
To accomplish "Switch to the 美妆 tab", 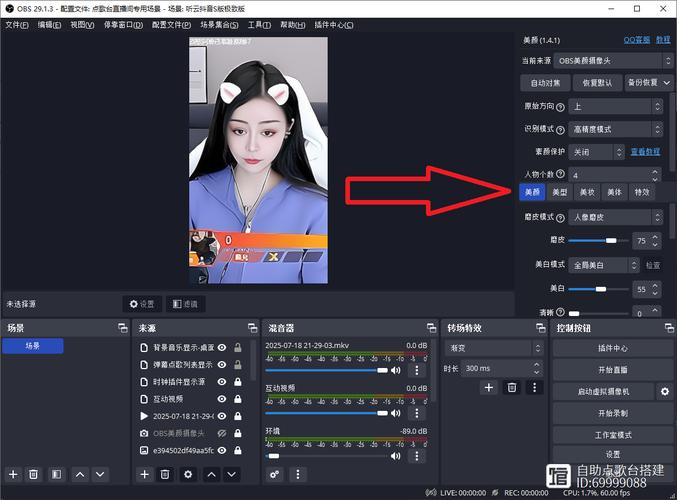I will 587,192.
